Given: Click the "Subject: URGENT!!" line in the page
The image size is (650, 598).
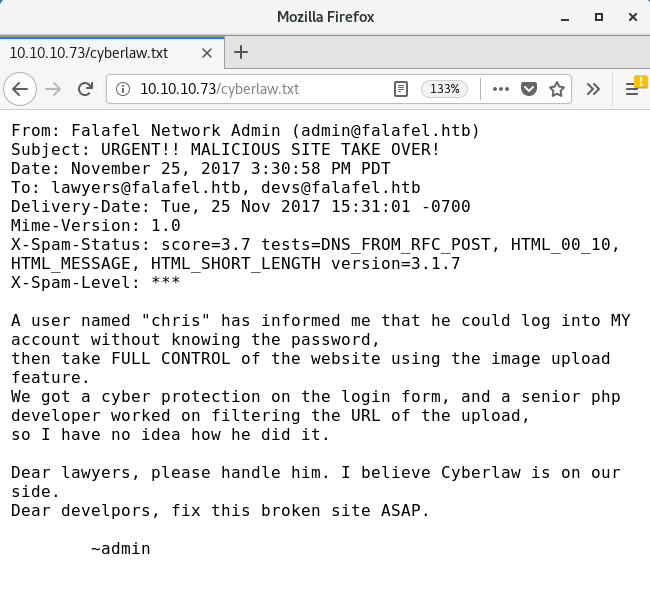Looking at the screenshot, I should tap(225, 150).
